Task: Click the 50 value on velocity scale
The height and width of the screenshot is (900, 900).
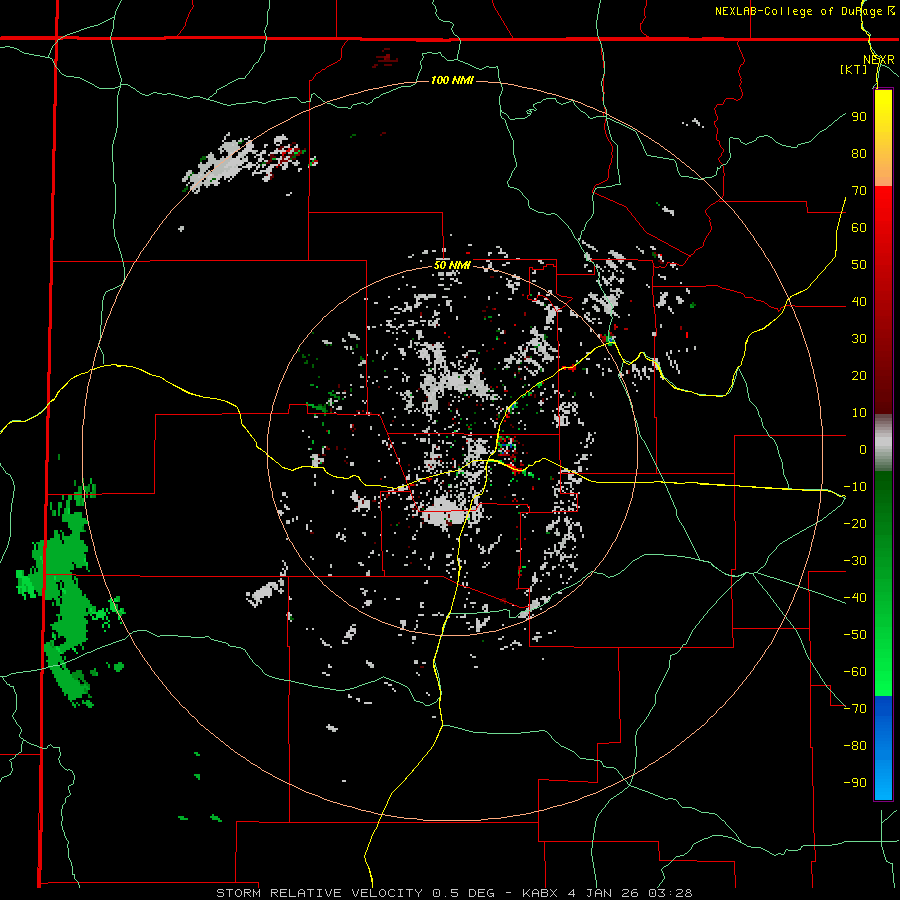Action: [859, 265]
